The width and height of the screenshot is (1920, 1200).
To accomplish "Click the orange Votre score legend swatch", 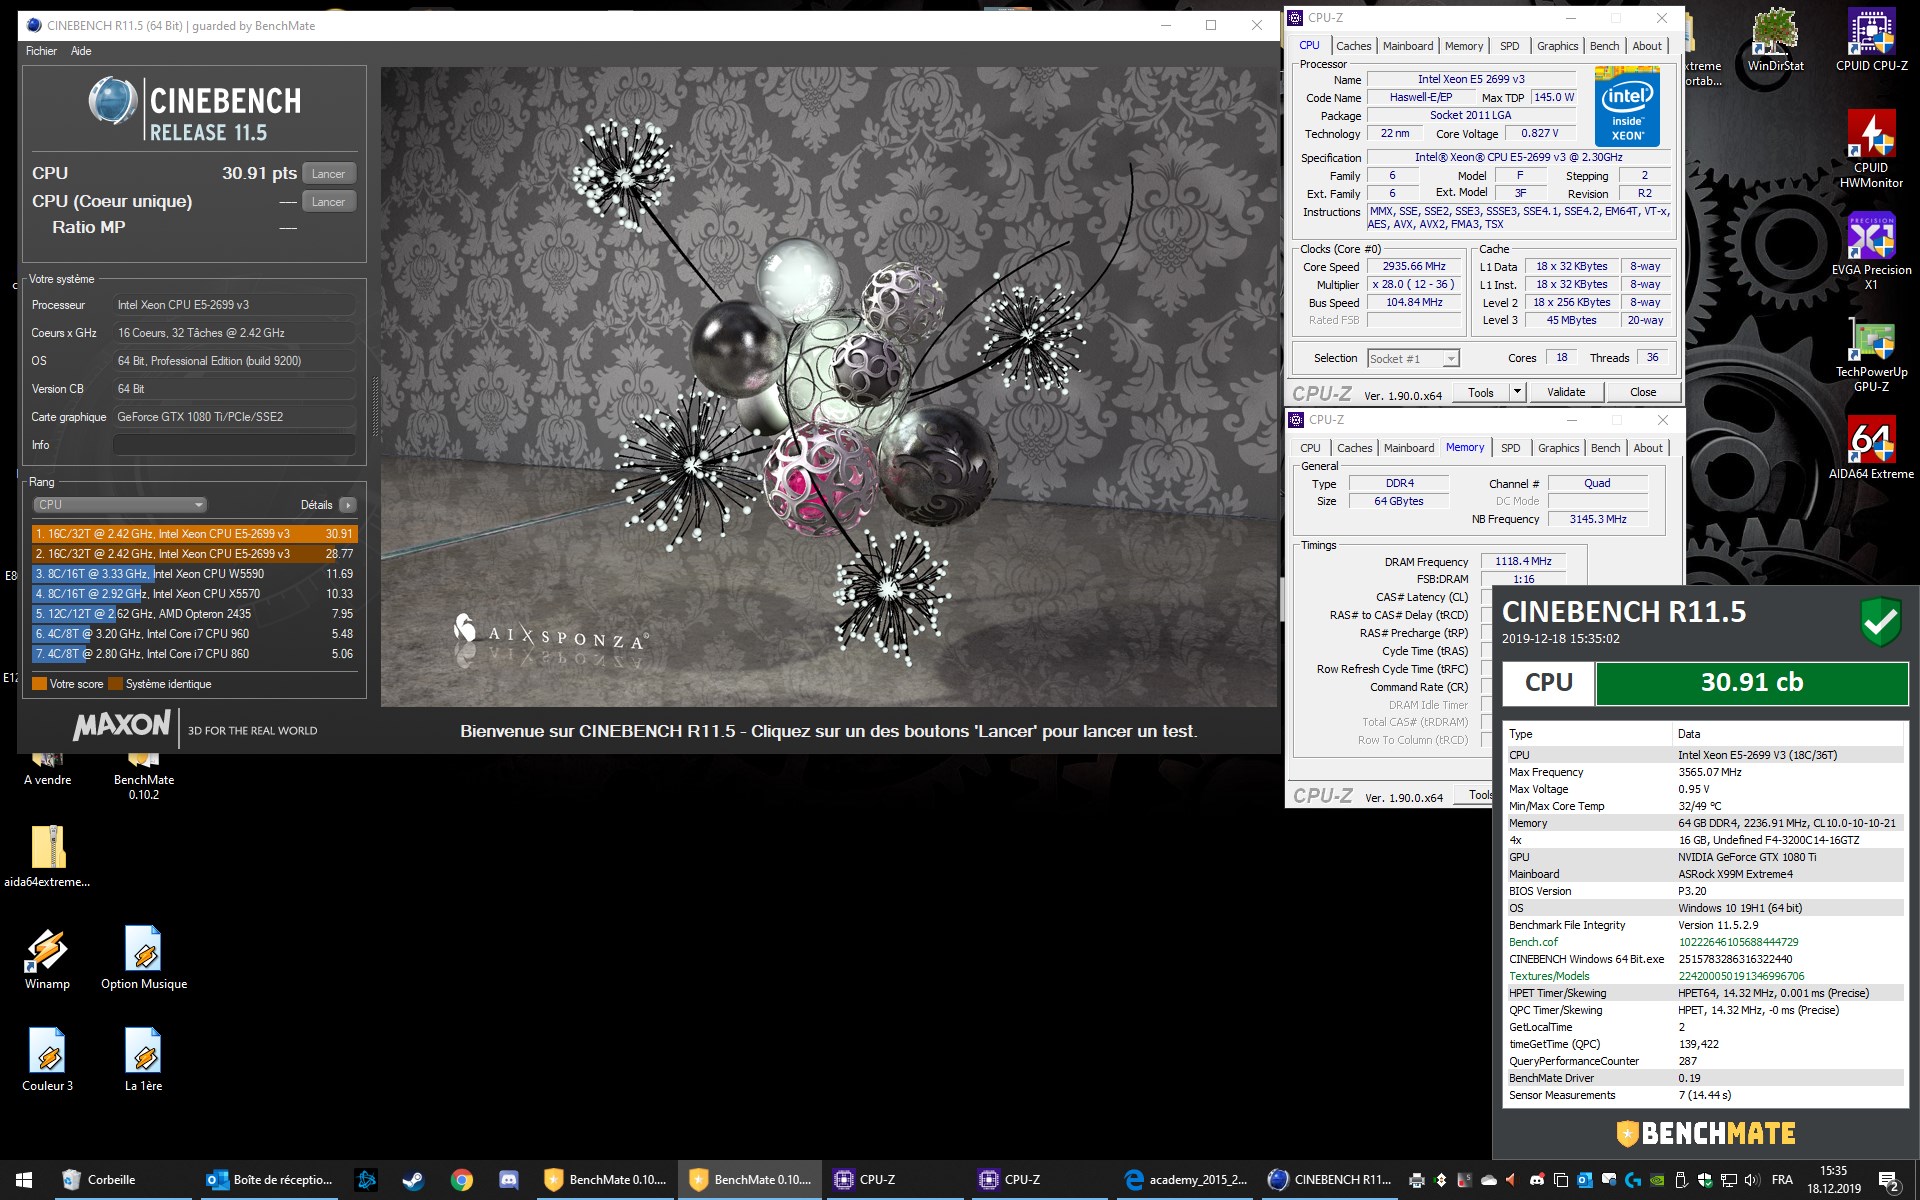I will click(39, 684).
